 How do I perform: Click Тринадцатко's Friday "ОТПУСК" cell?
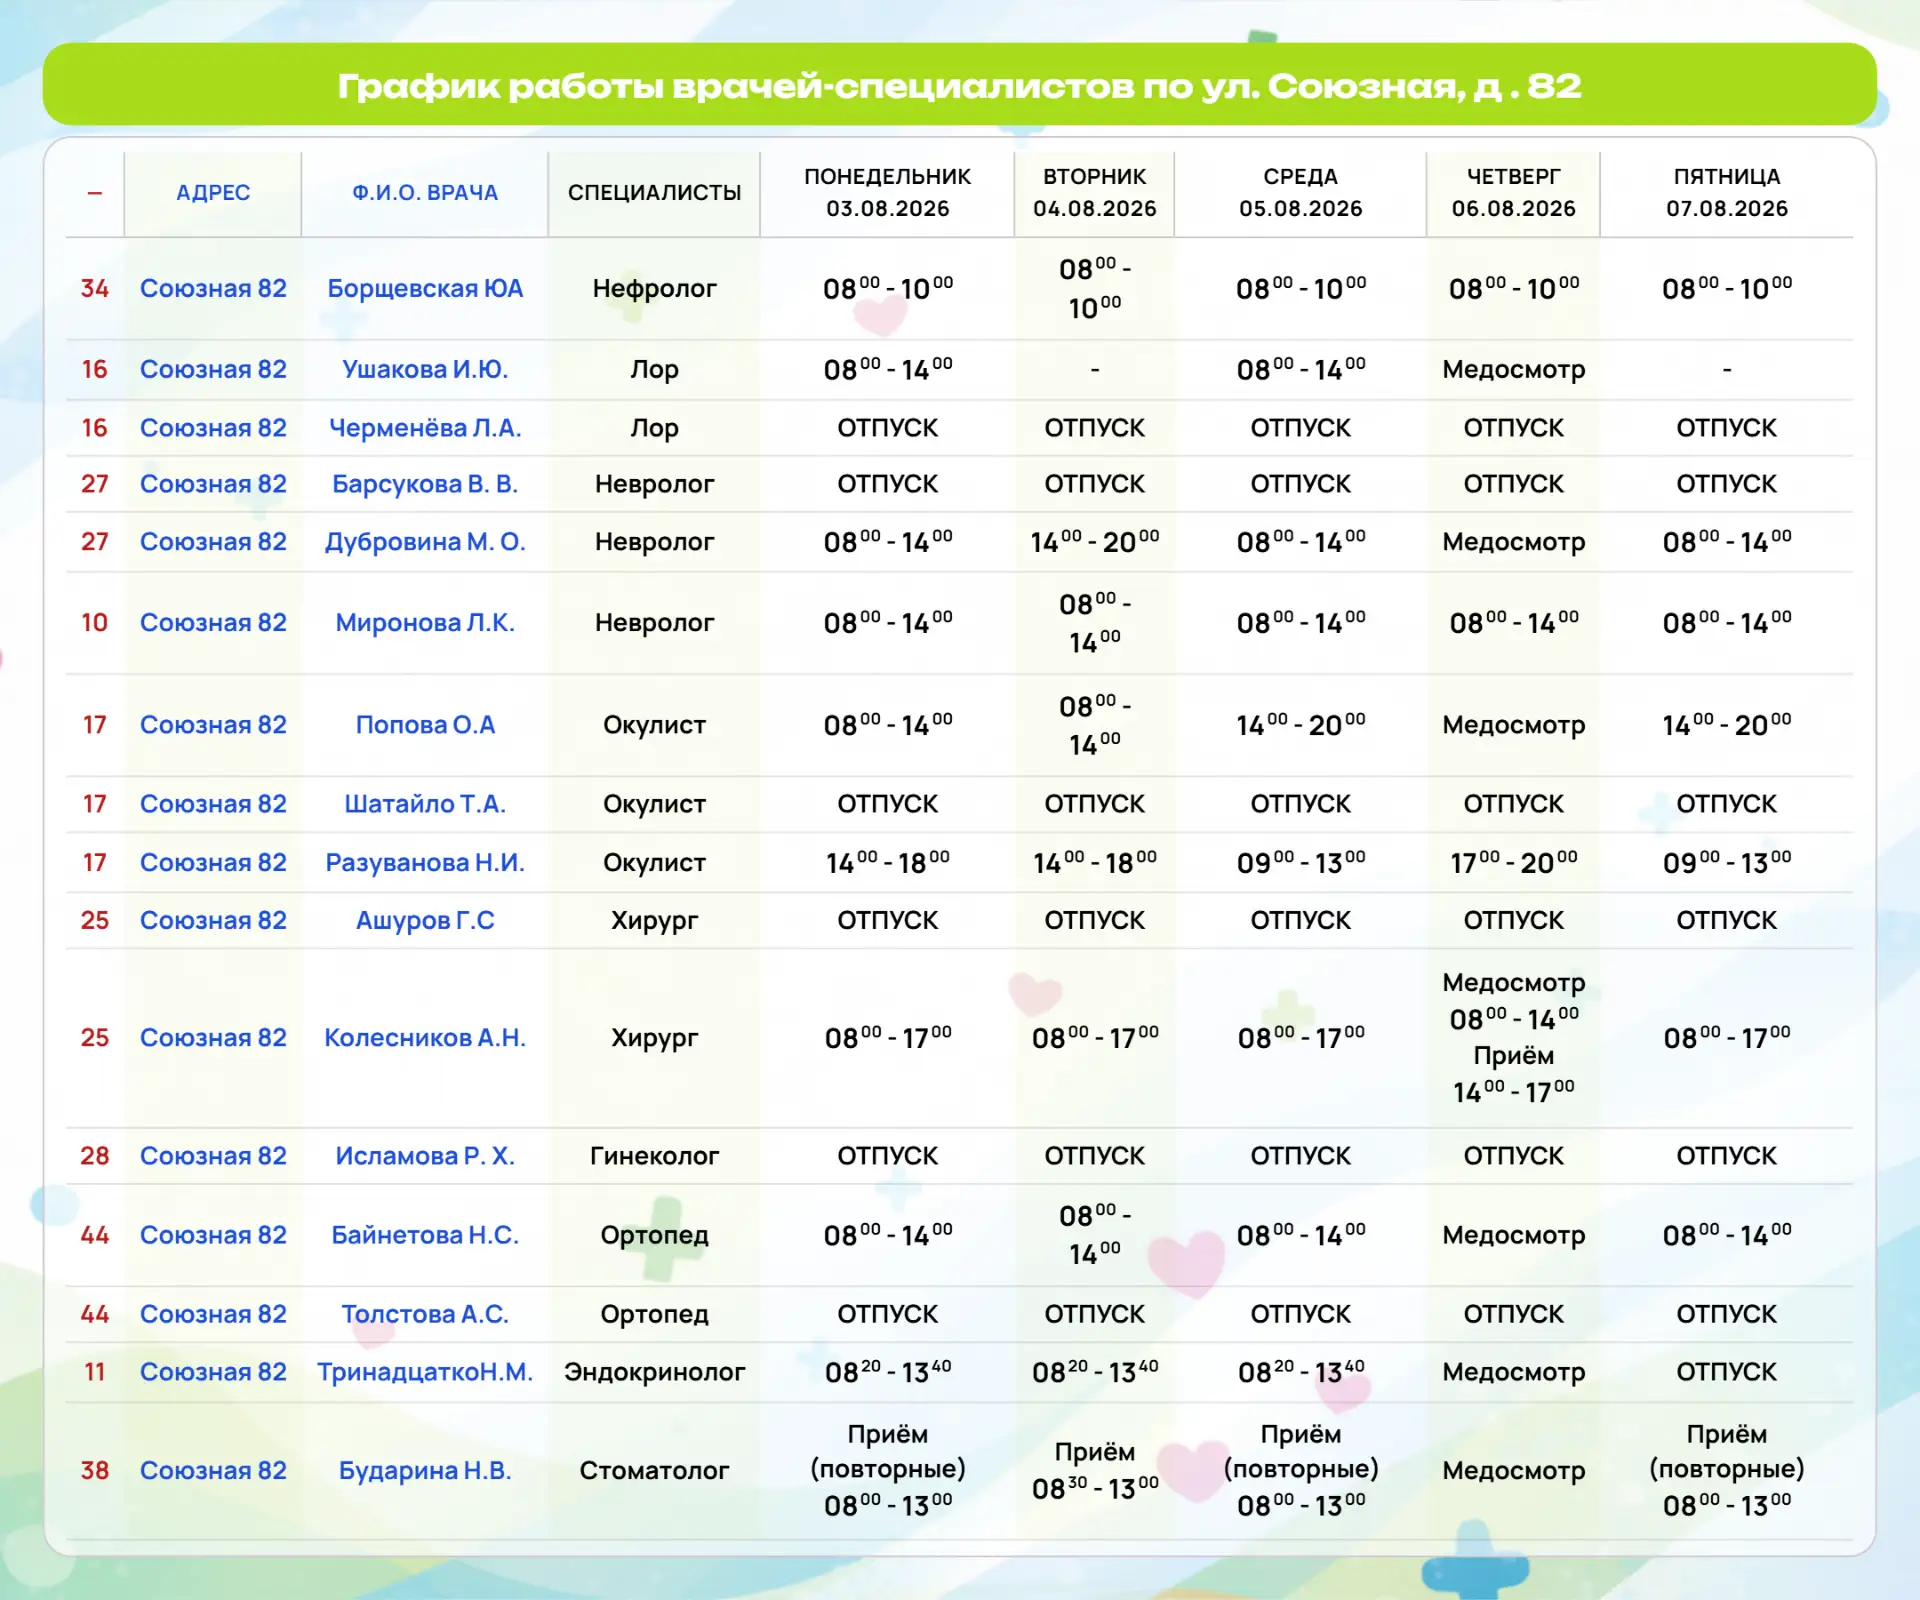[1727, 1372]
